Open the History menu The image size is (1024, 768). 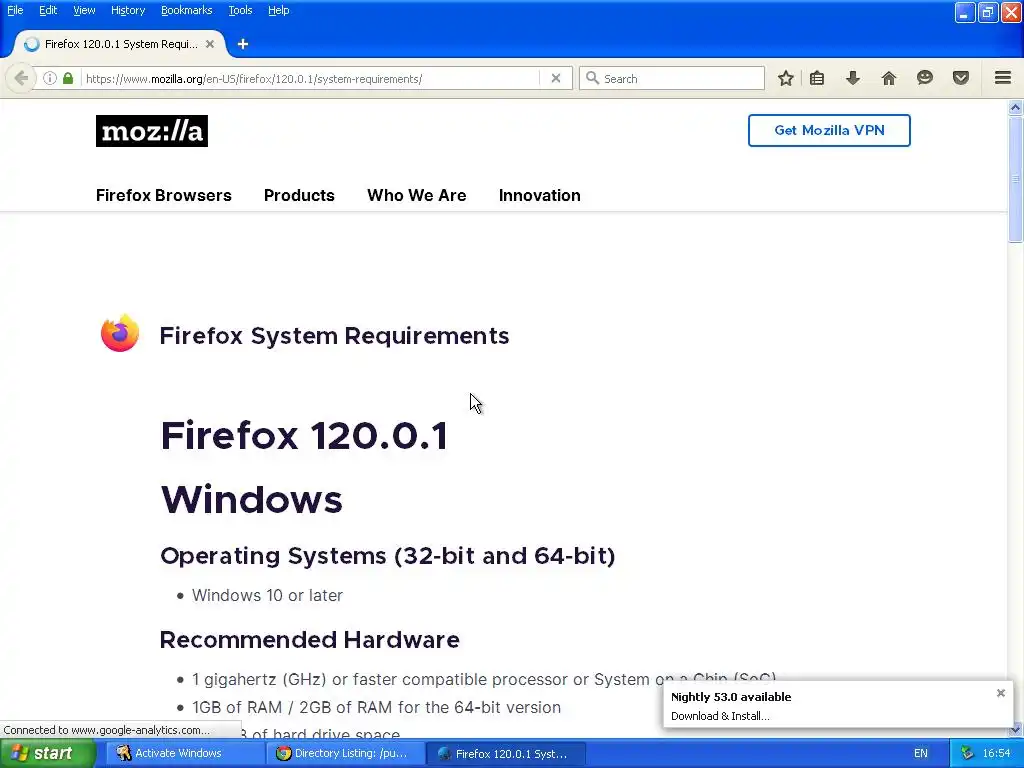(128, 10)
